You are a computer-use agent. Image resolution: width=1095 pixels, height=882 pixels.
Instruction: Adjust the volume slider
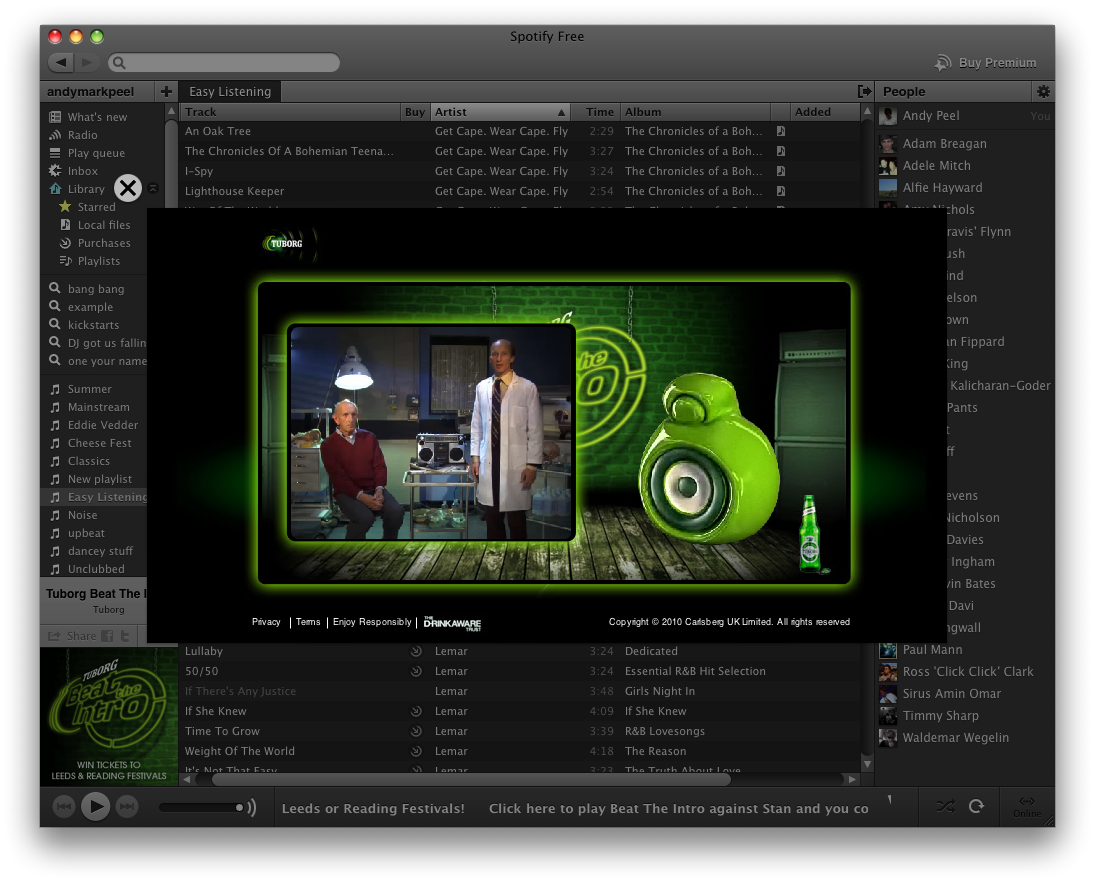click(201, 807)
